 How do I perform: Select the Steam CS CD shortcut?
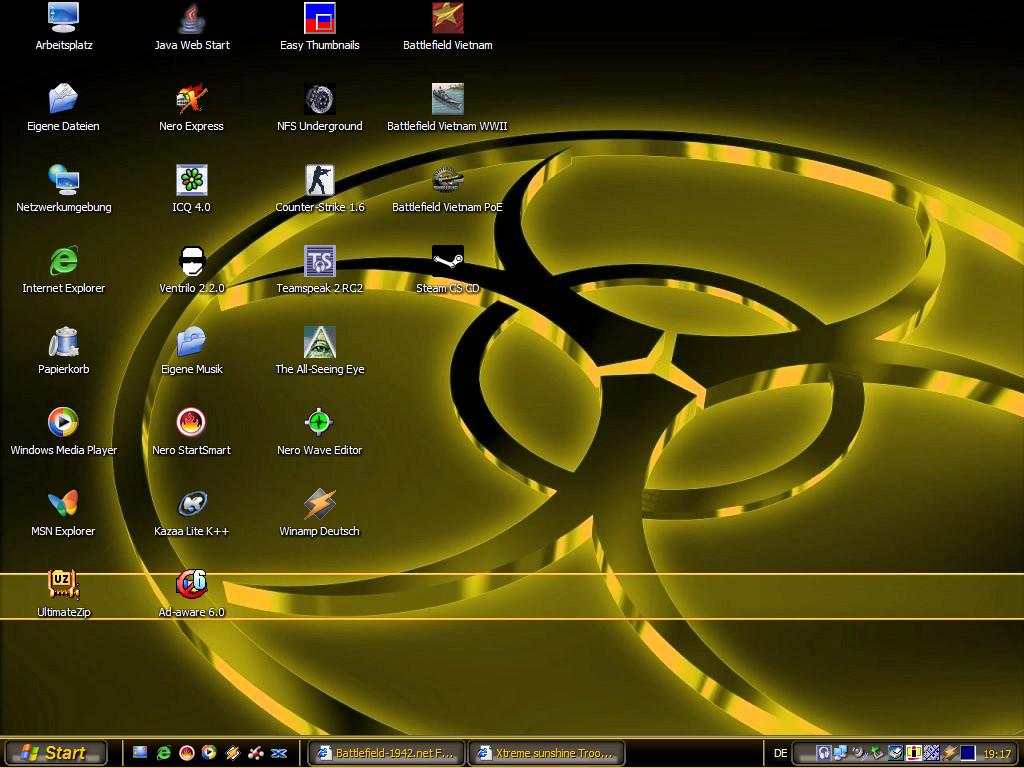[447, 270]
